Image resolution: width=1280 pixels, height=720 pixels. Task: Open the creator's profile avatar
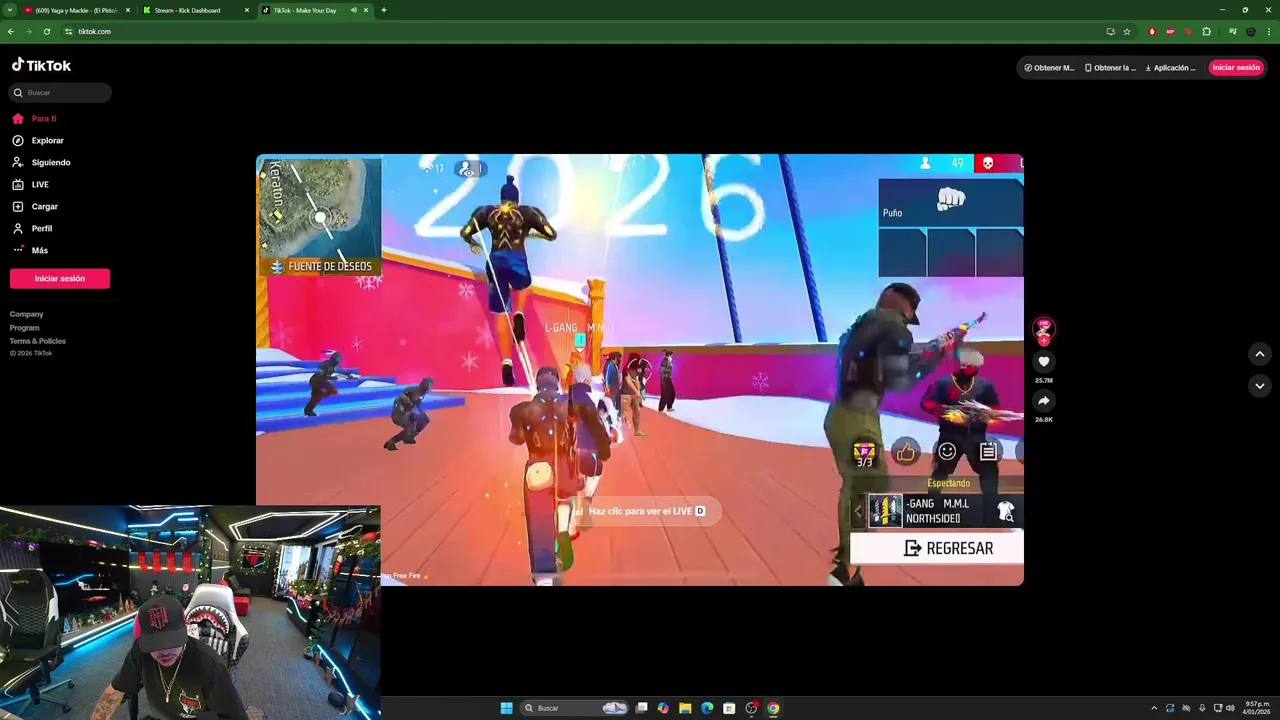click(1044, 328)
